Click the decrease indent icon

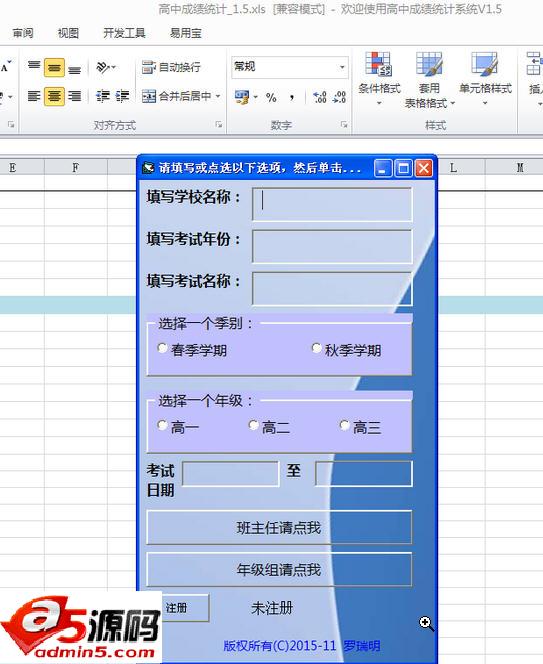103,96
